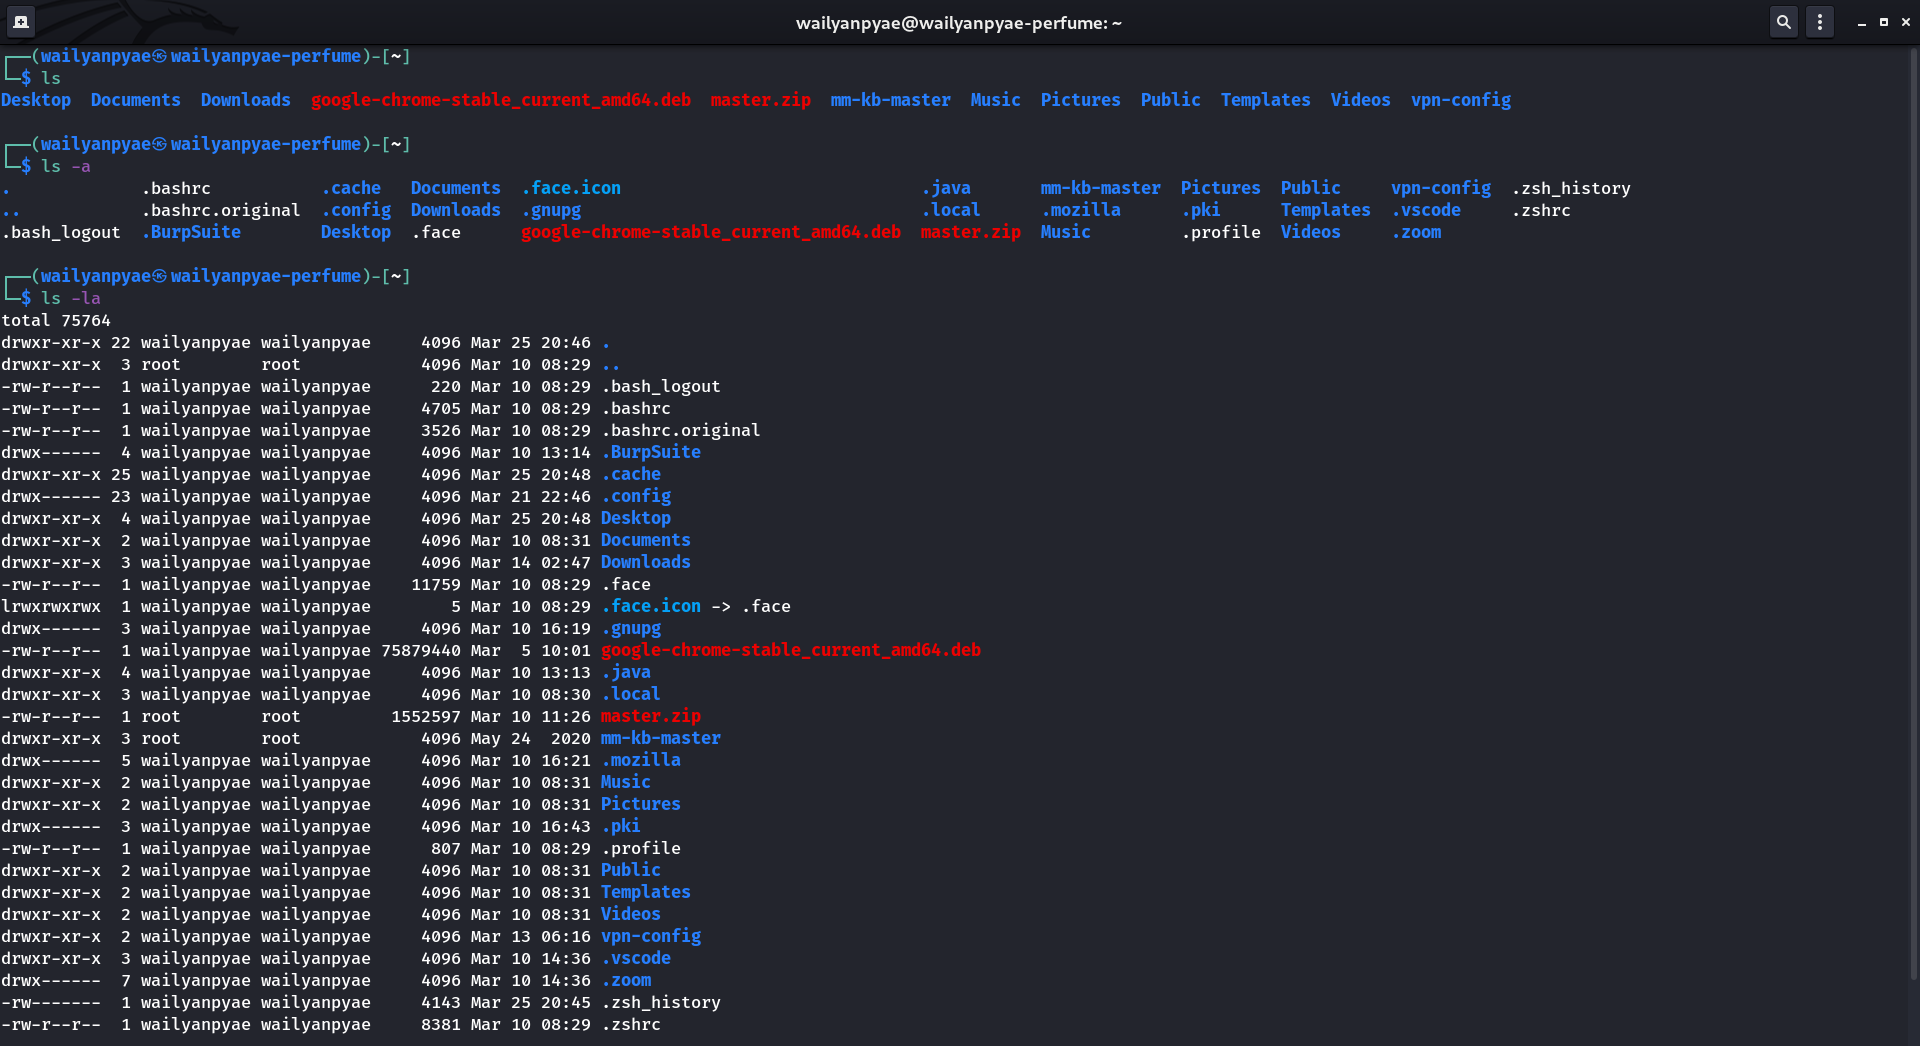Maximize the terminal window
Screen dimensions: 1920x1046
click(x=1884, y=22)
